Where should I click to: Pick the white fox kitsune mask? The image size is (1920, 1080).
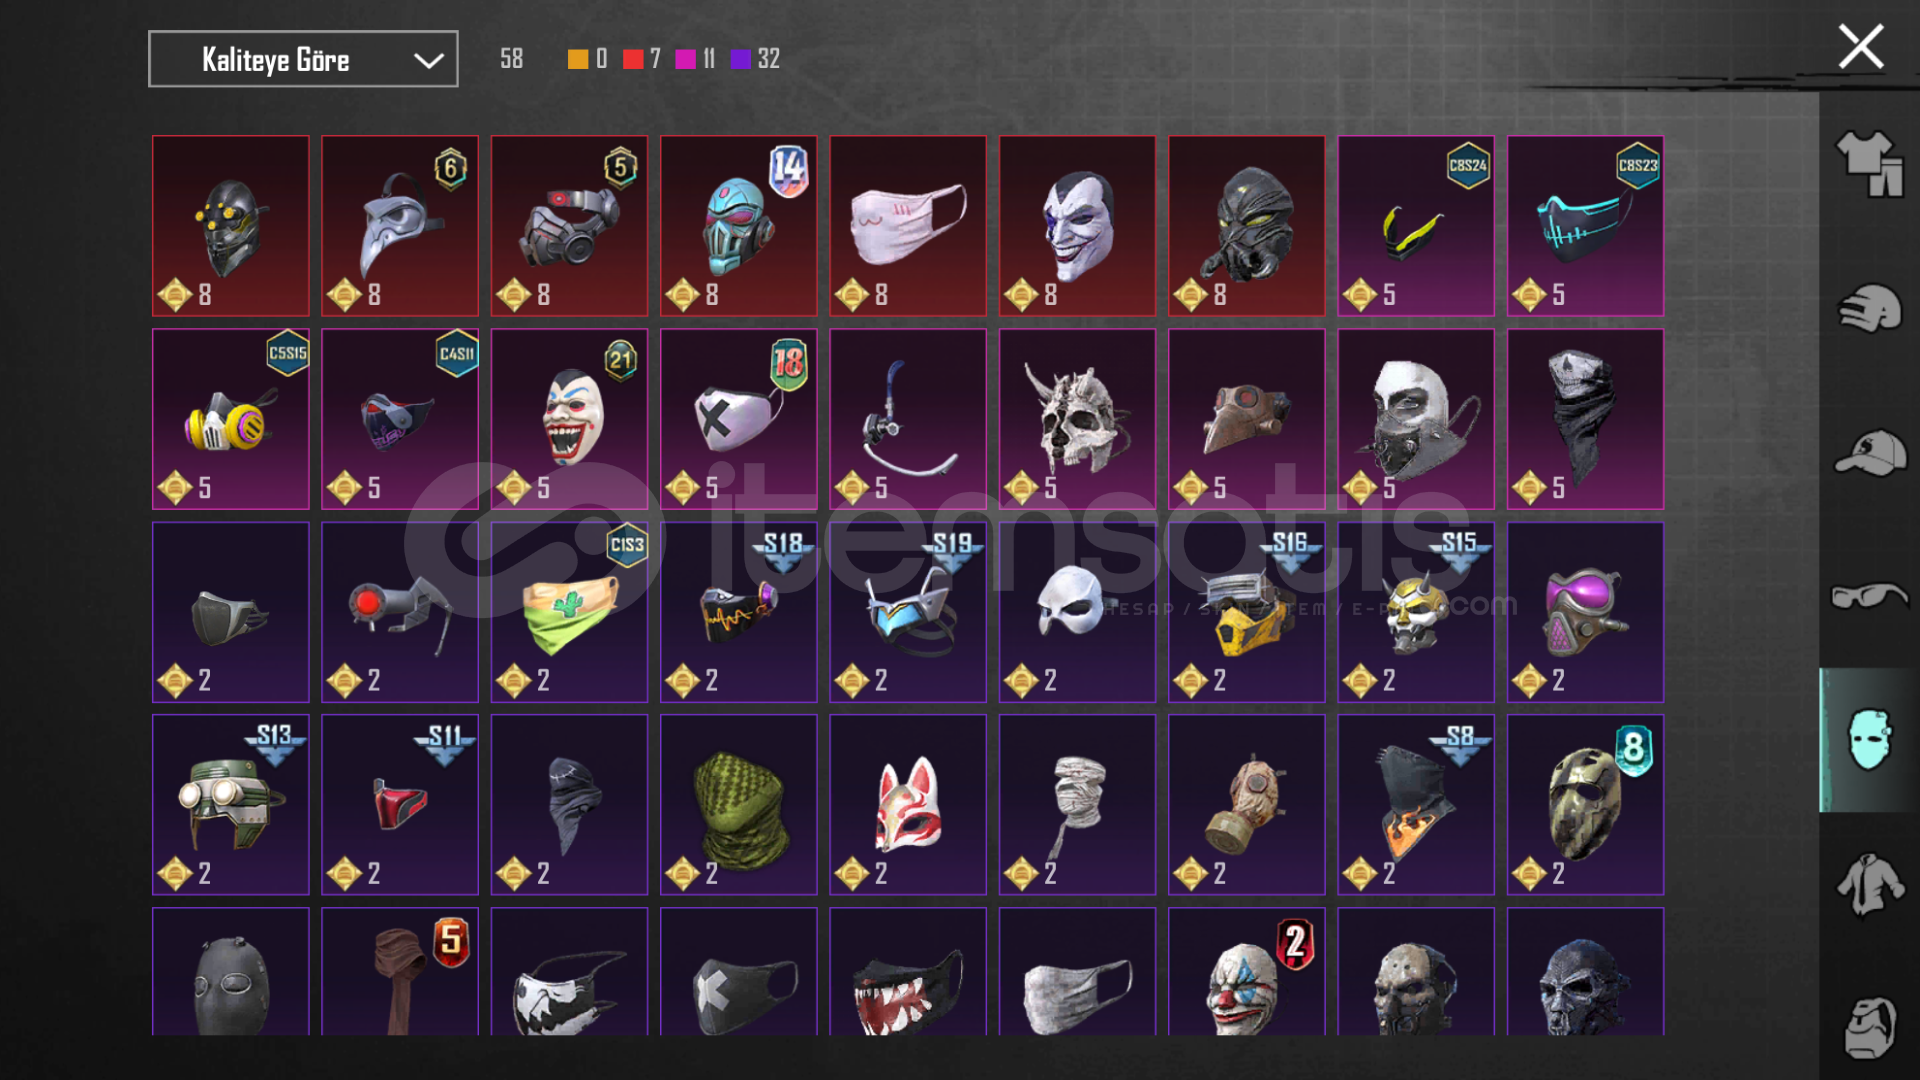coord(908,804)
